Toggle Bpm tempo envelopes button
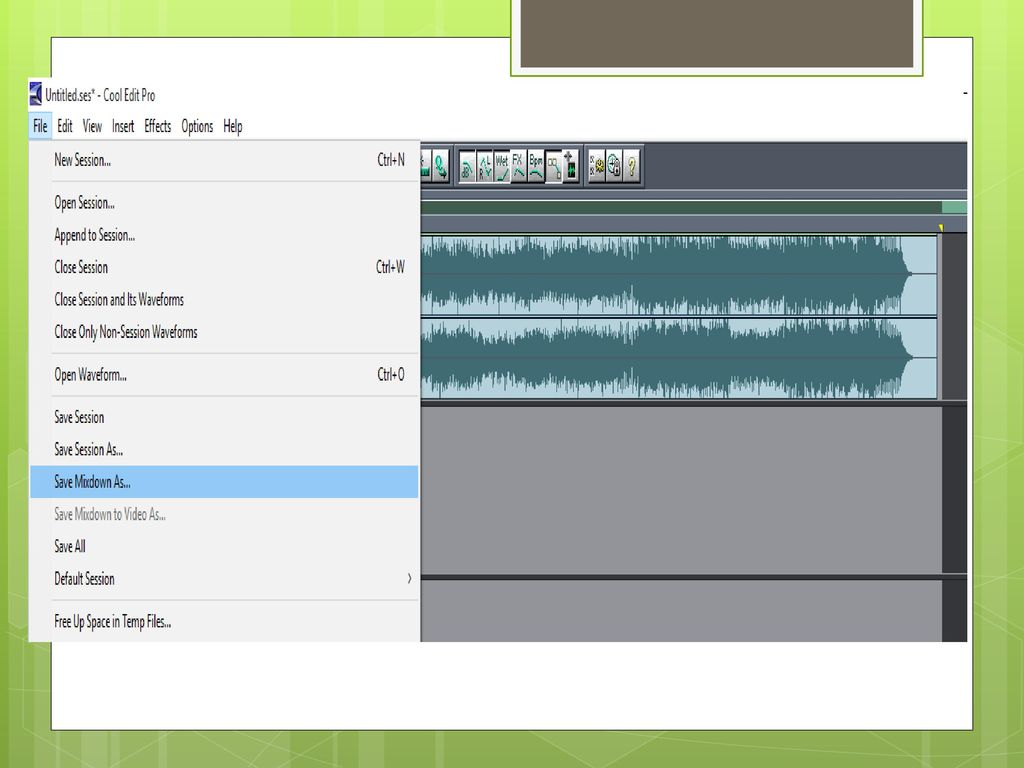This screenshot has height=768, width=1024. tap(536, 166)
